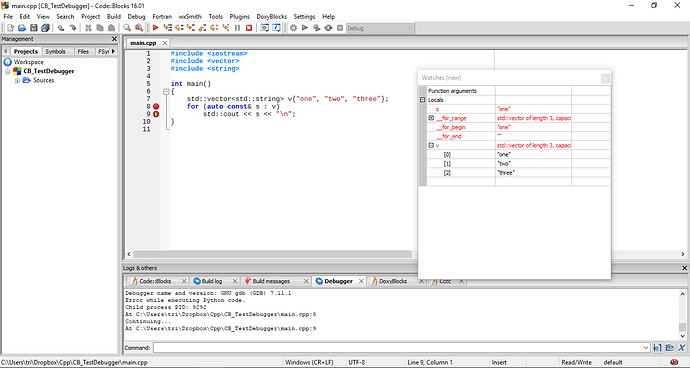Switch to the Build log tab
This screenshot has height=368, width=690.
click(x=212, y=281)
